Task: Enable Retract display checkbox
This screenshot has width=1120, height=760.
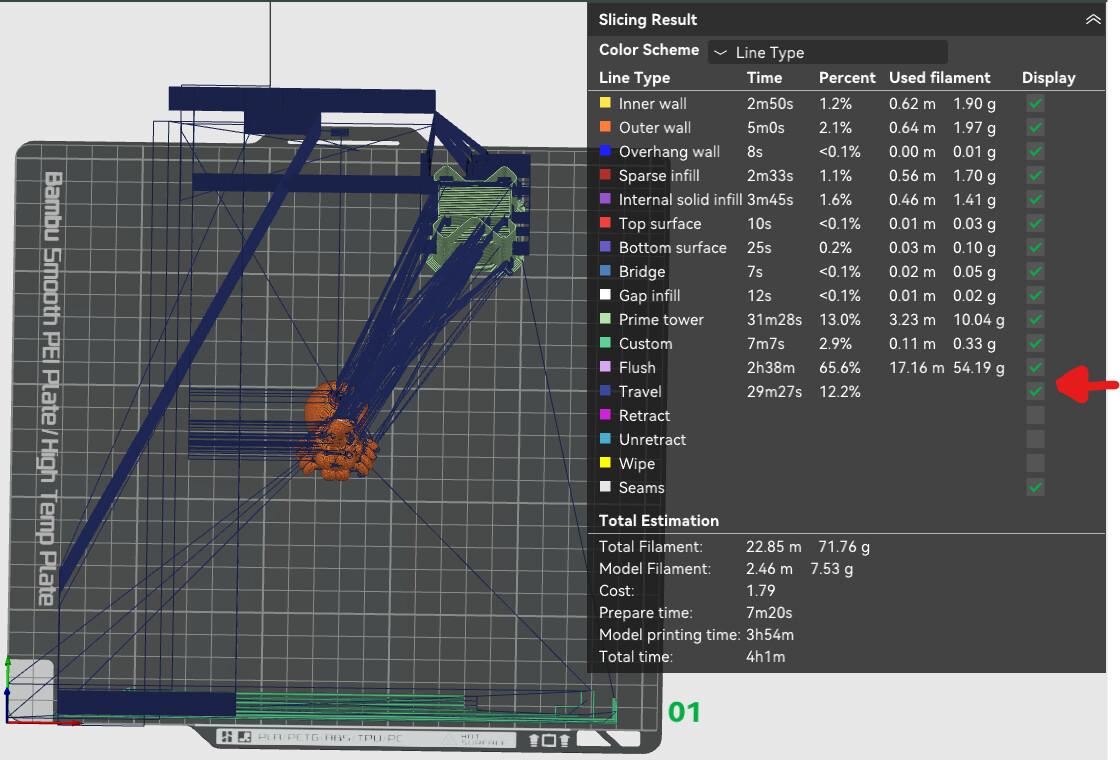Action: click(1036, 415)
